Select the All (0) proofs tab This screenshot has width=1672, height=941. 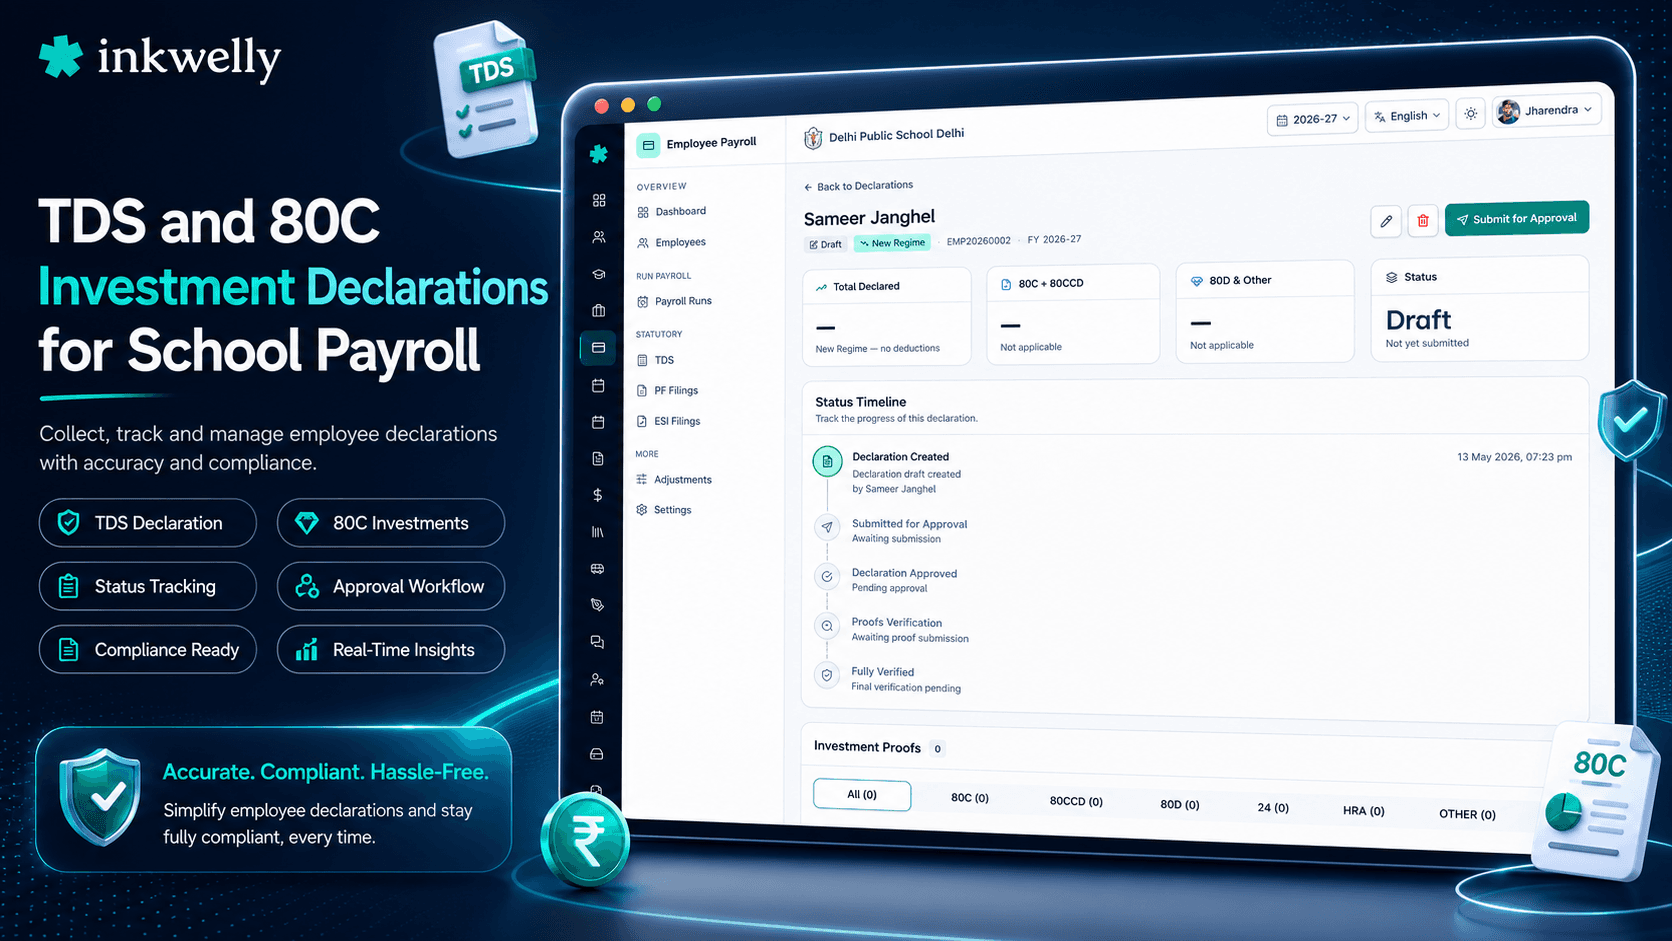pos(862,795)
